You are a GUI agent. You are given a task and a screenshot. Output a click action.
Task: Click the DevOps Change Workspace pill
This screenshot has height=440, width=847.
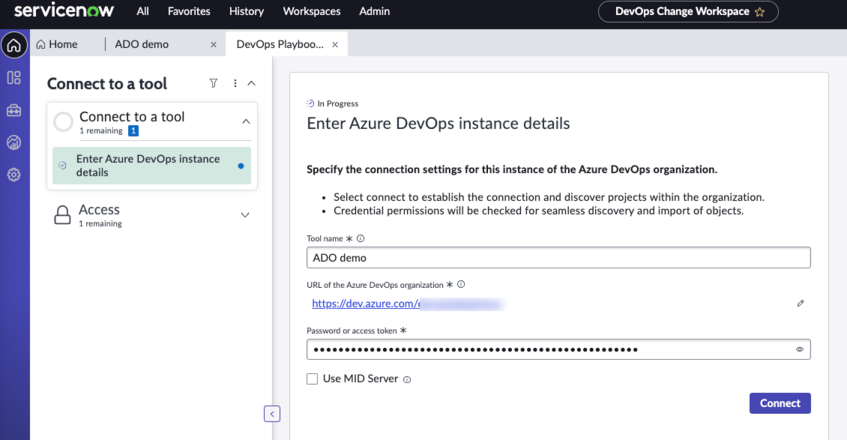[688, 12]
